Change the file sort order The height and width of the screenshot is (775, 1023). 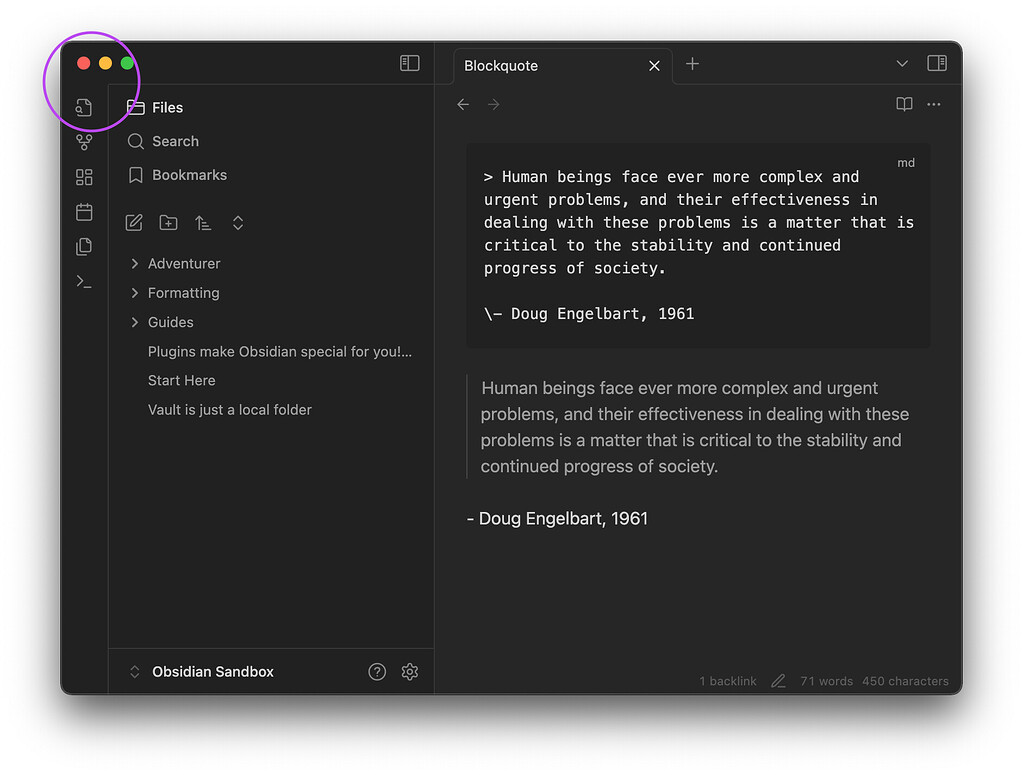pyautogui.click(x=203, y=222)
